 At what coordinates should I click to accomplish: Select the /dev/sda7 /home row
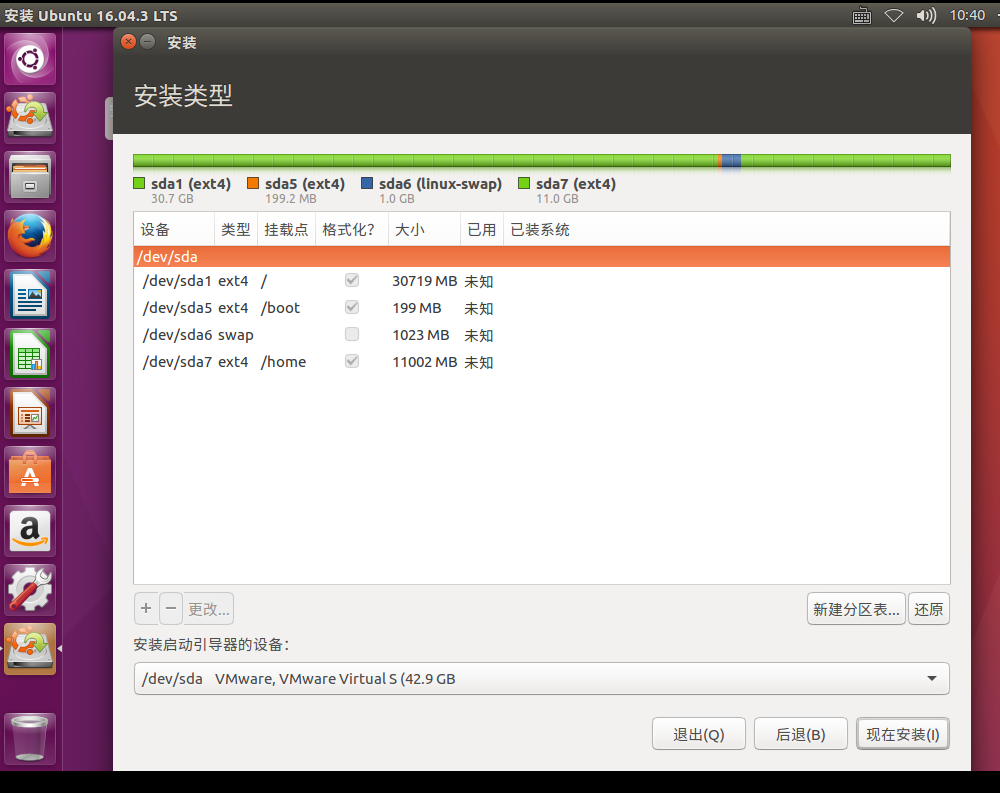[541, 362]
